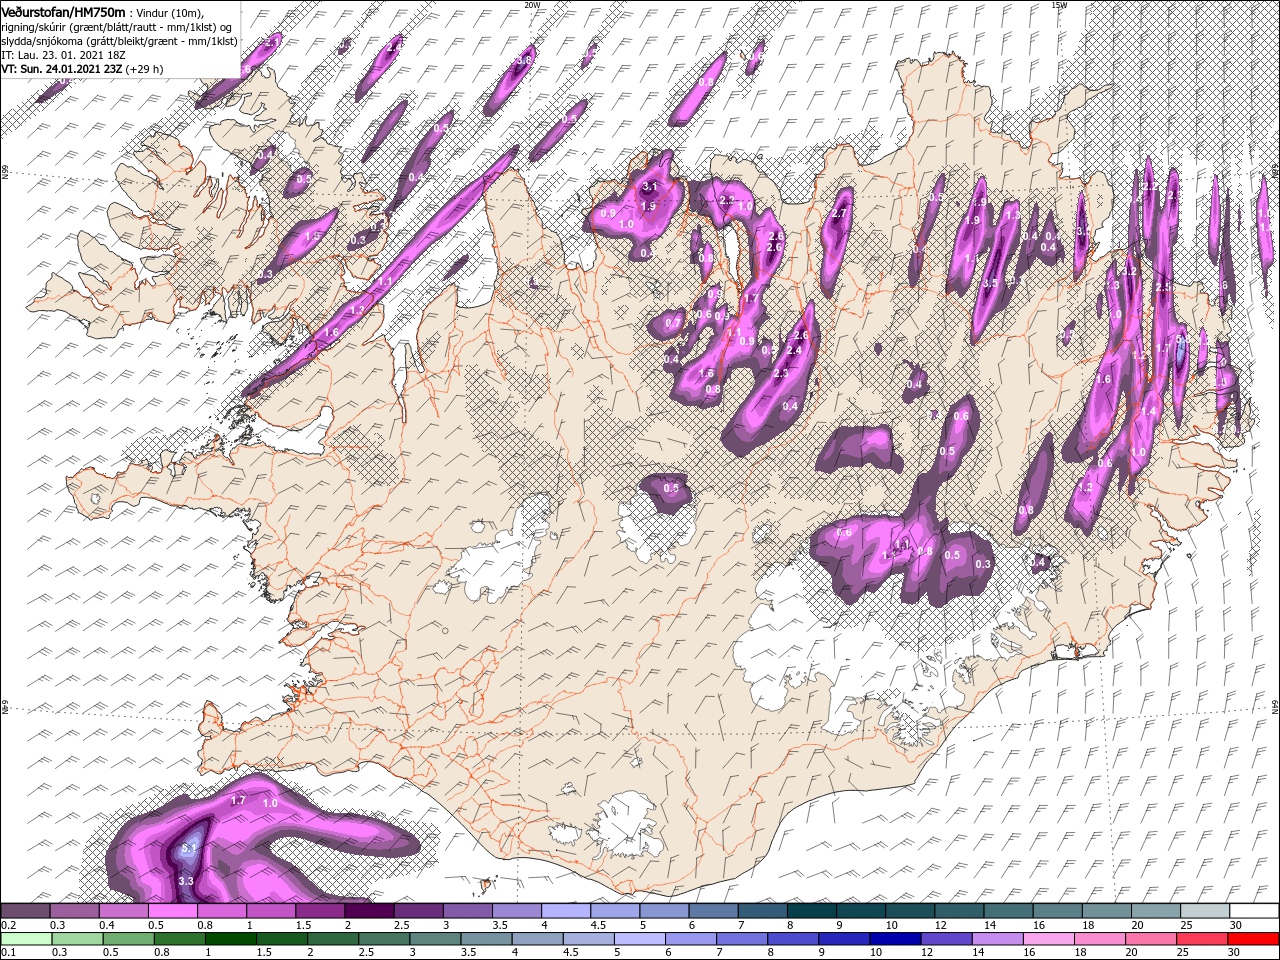Screen dimensions: 1280x960
Task: Click the 15W longitude label
Action: pos(1059,4)
